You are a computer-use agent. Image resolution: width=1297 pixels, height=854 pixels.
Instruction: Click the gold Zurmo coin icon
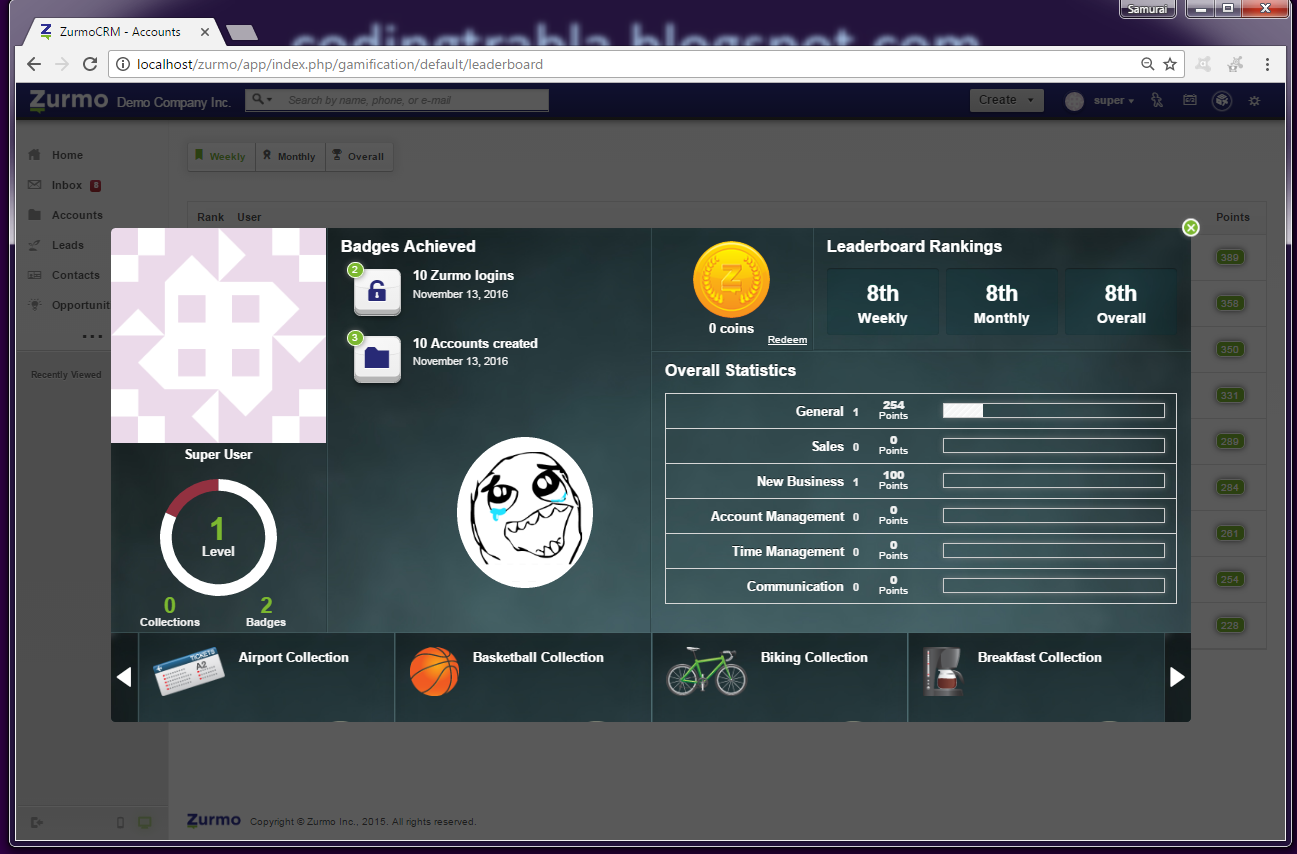pyautogui.click(x=731, y=280)
